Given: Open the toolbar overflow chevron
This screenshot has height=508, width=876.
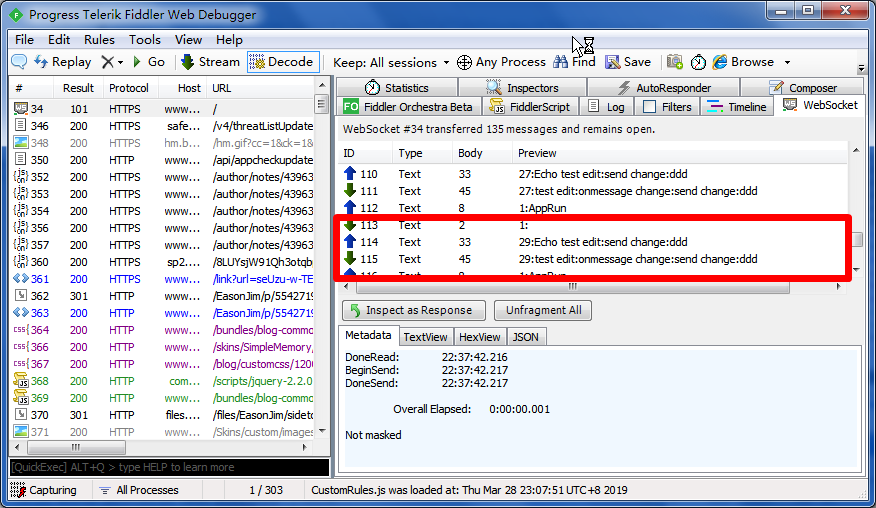Looking at the screenshot, I should click(861, 68).
